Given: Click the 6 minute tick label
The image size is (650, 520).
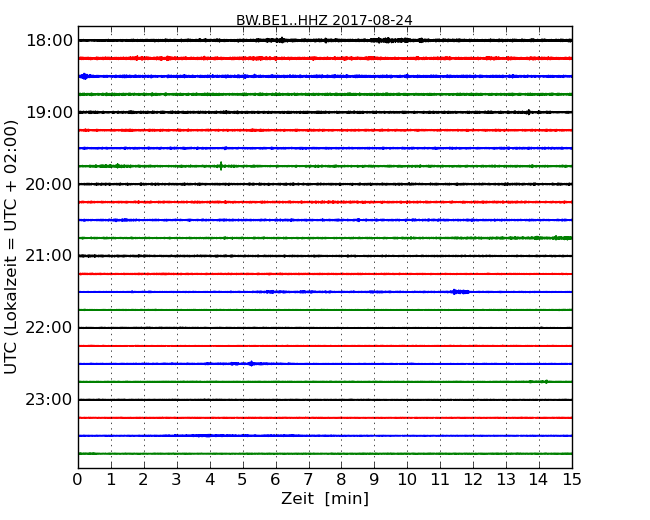Looking at the screenshot, I should pyautogui.click(x=276, y=480).
